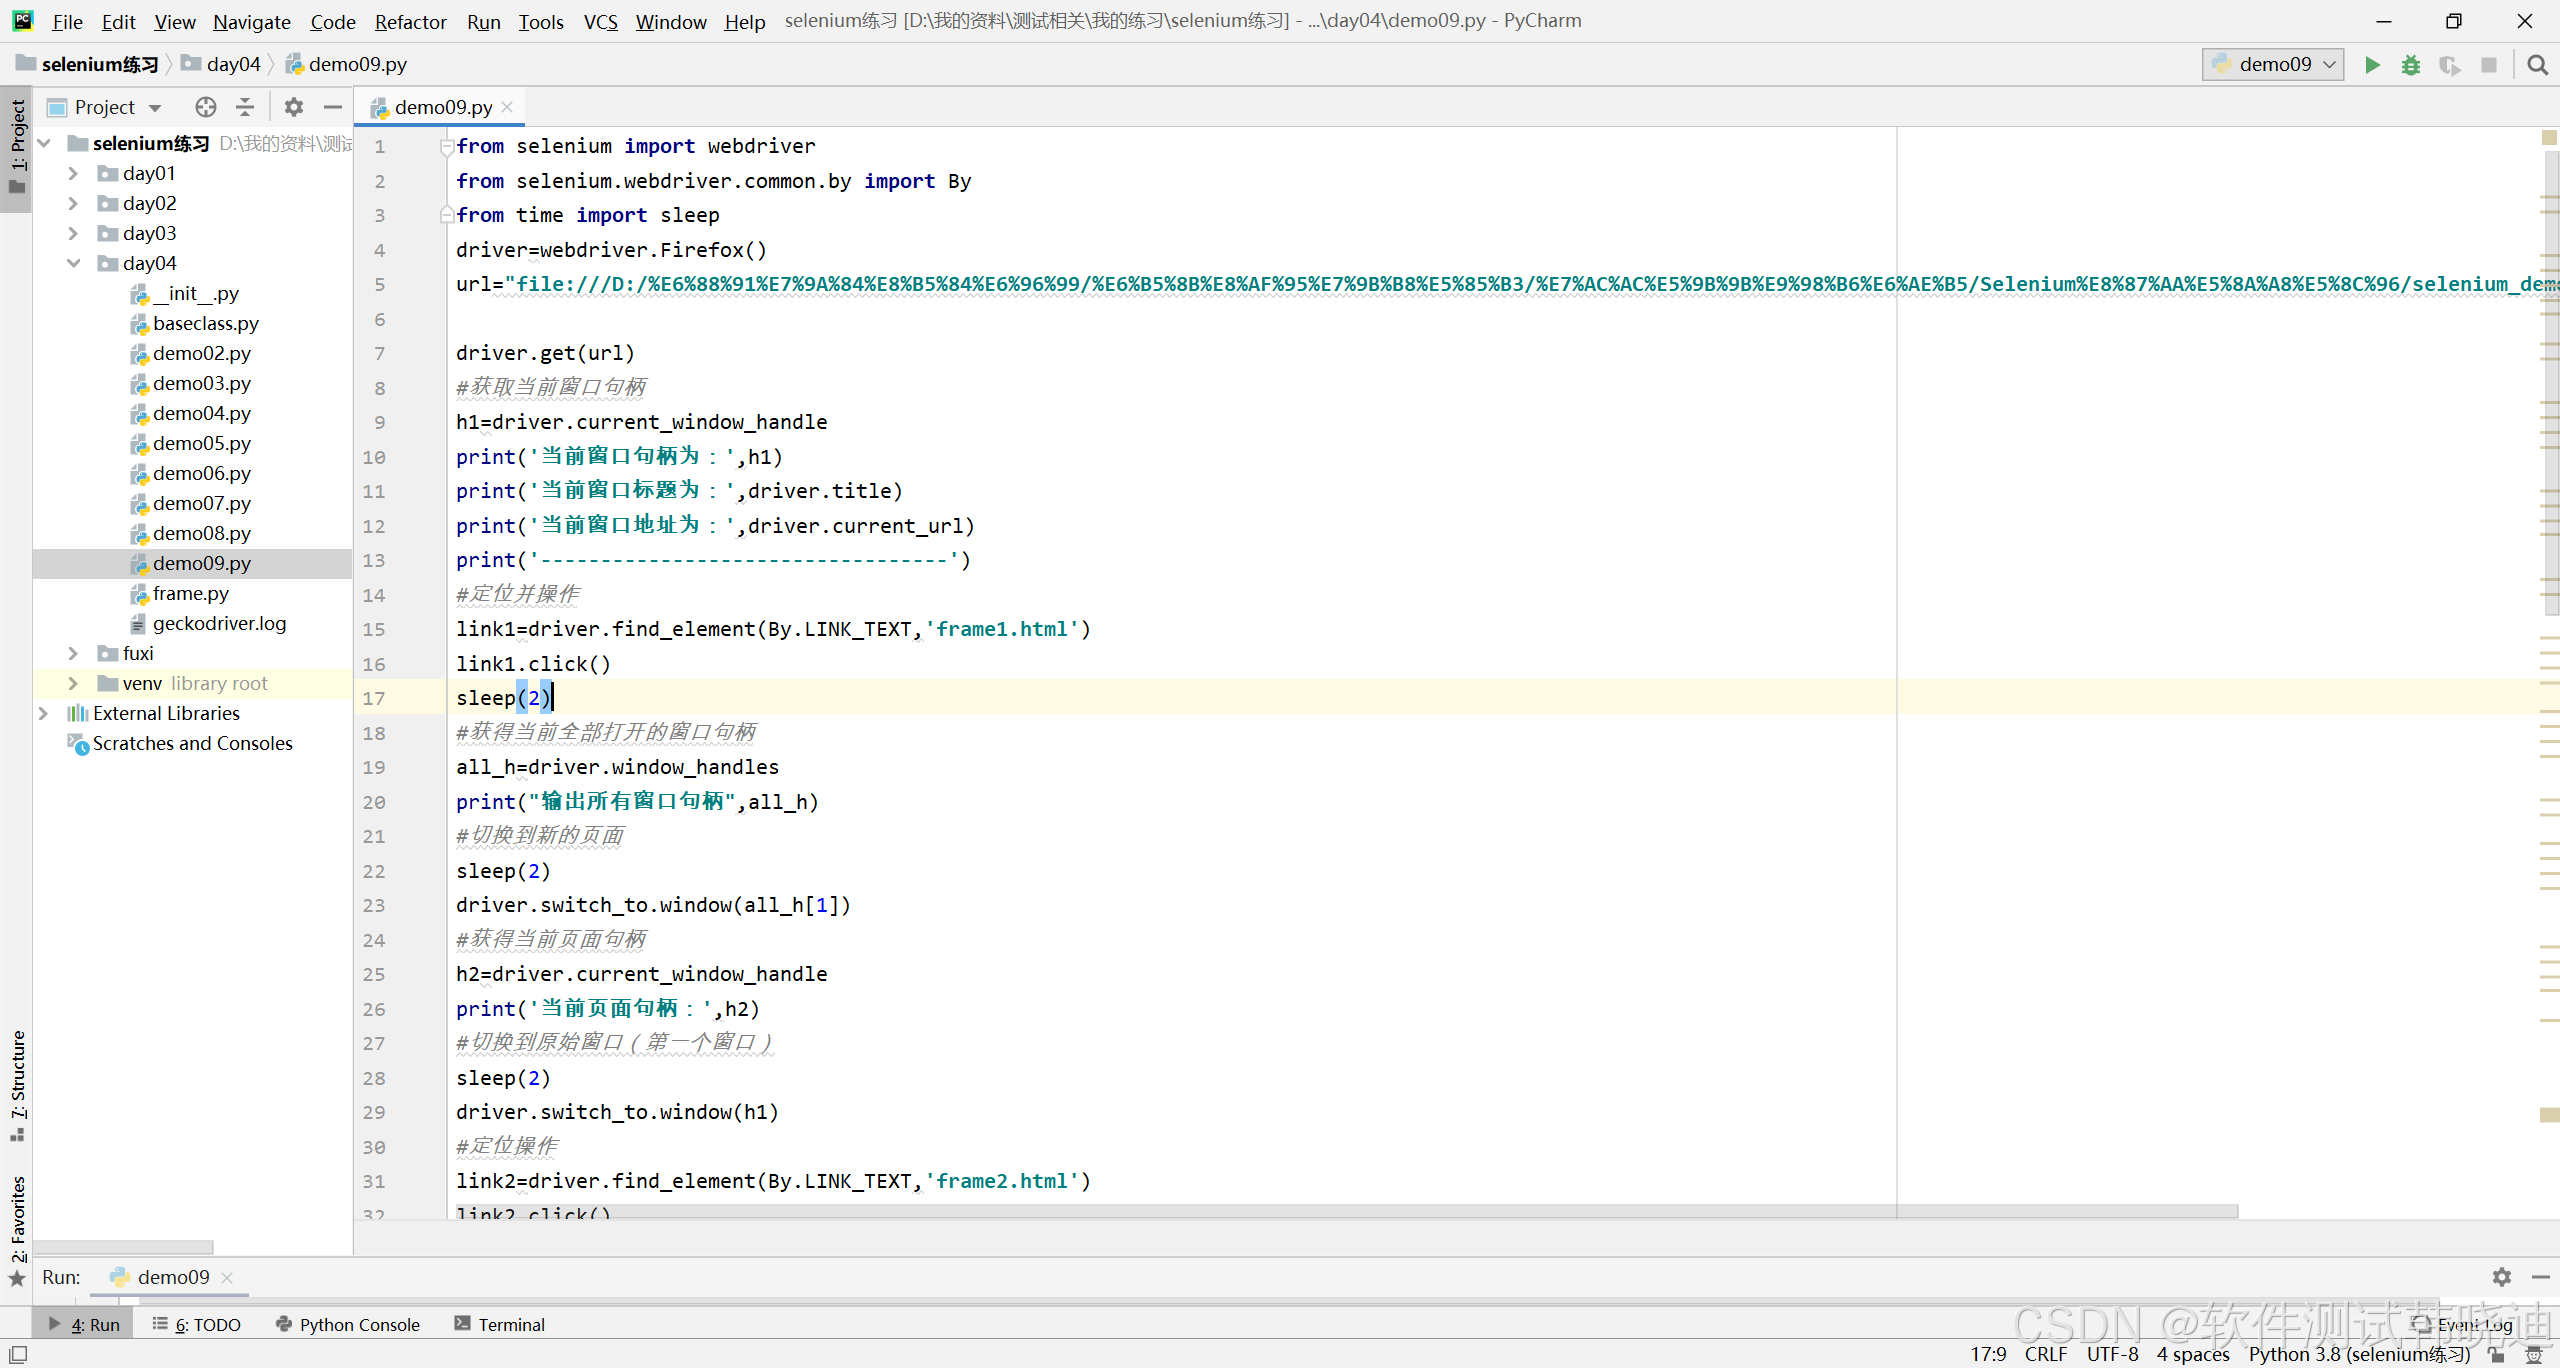The width and height of the screenshot is (2560, 1368).
Task: Open the Python Console tab
Action: pyautogui.click(x=348, y=1324)
